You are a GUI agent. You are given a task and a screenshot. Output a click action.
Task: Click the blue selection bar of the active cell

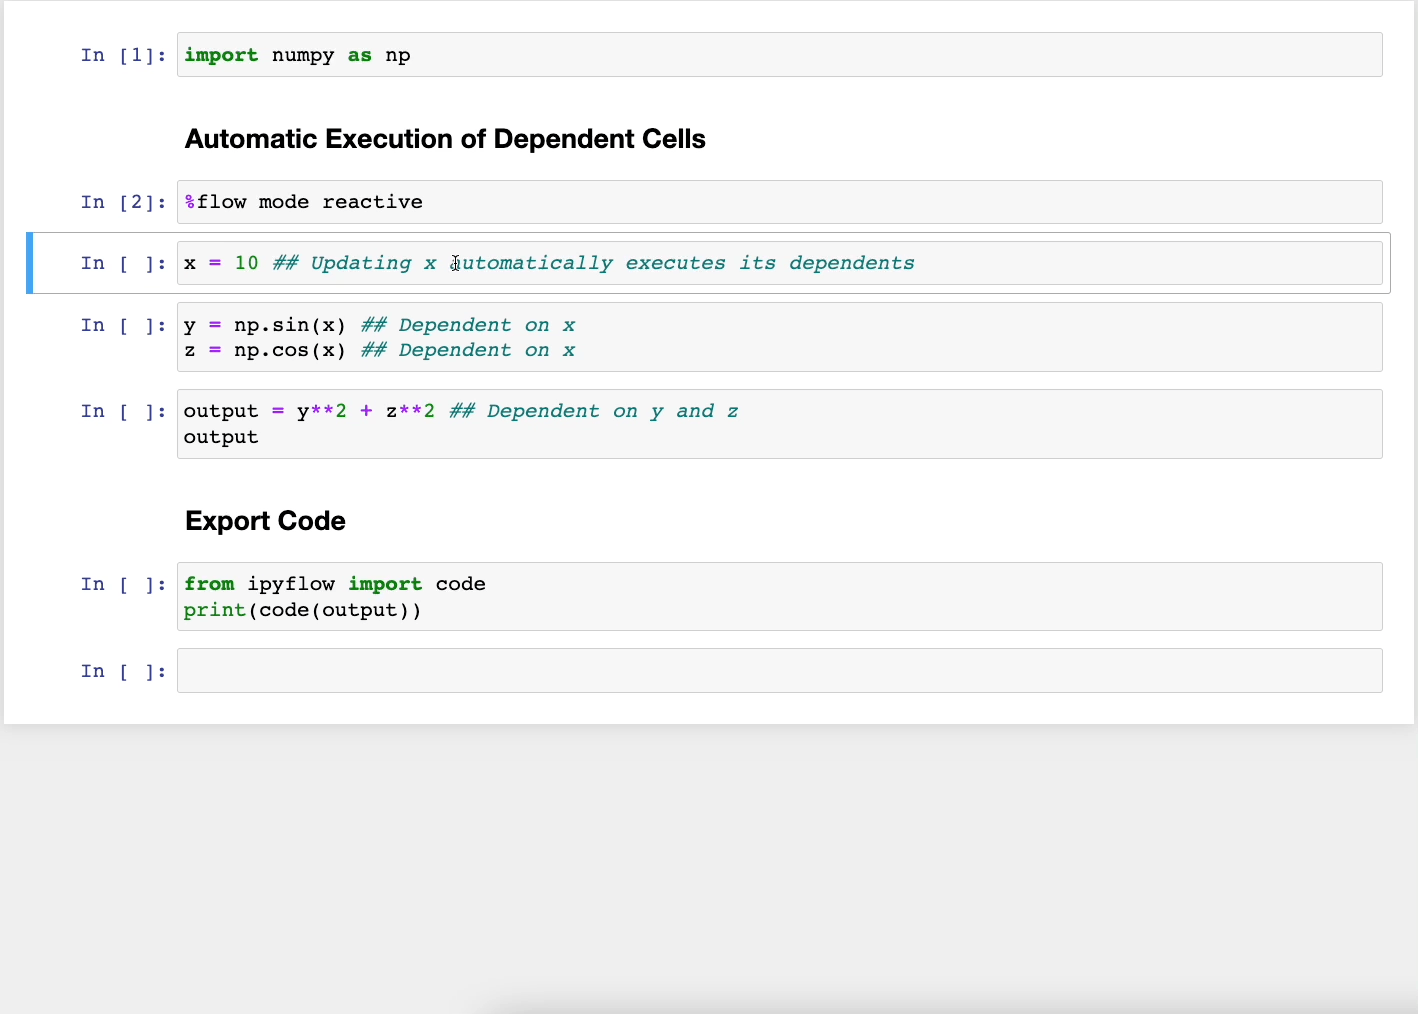point(30,263)
